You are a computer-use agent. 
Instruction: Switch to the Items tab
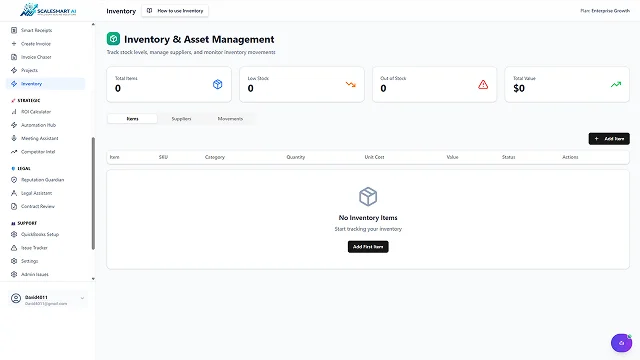click(x=132, y=119)
